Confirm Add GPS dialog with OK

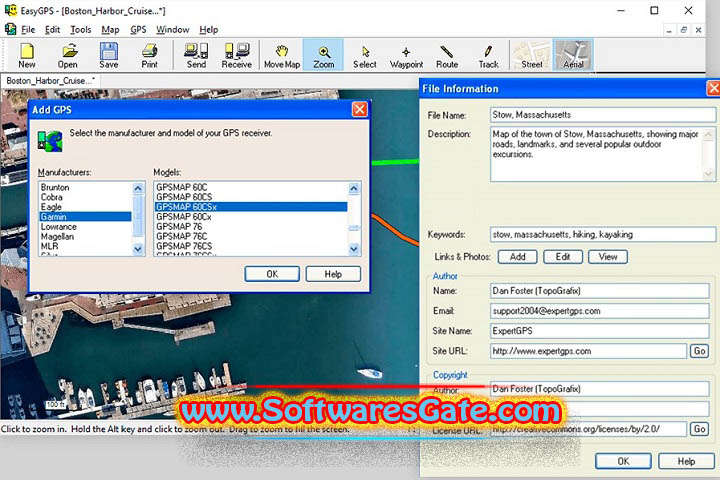(x=272, y=274)
